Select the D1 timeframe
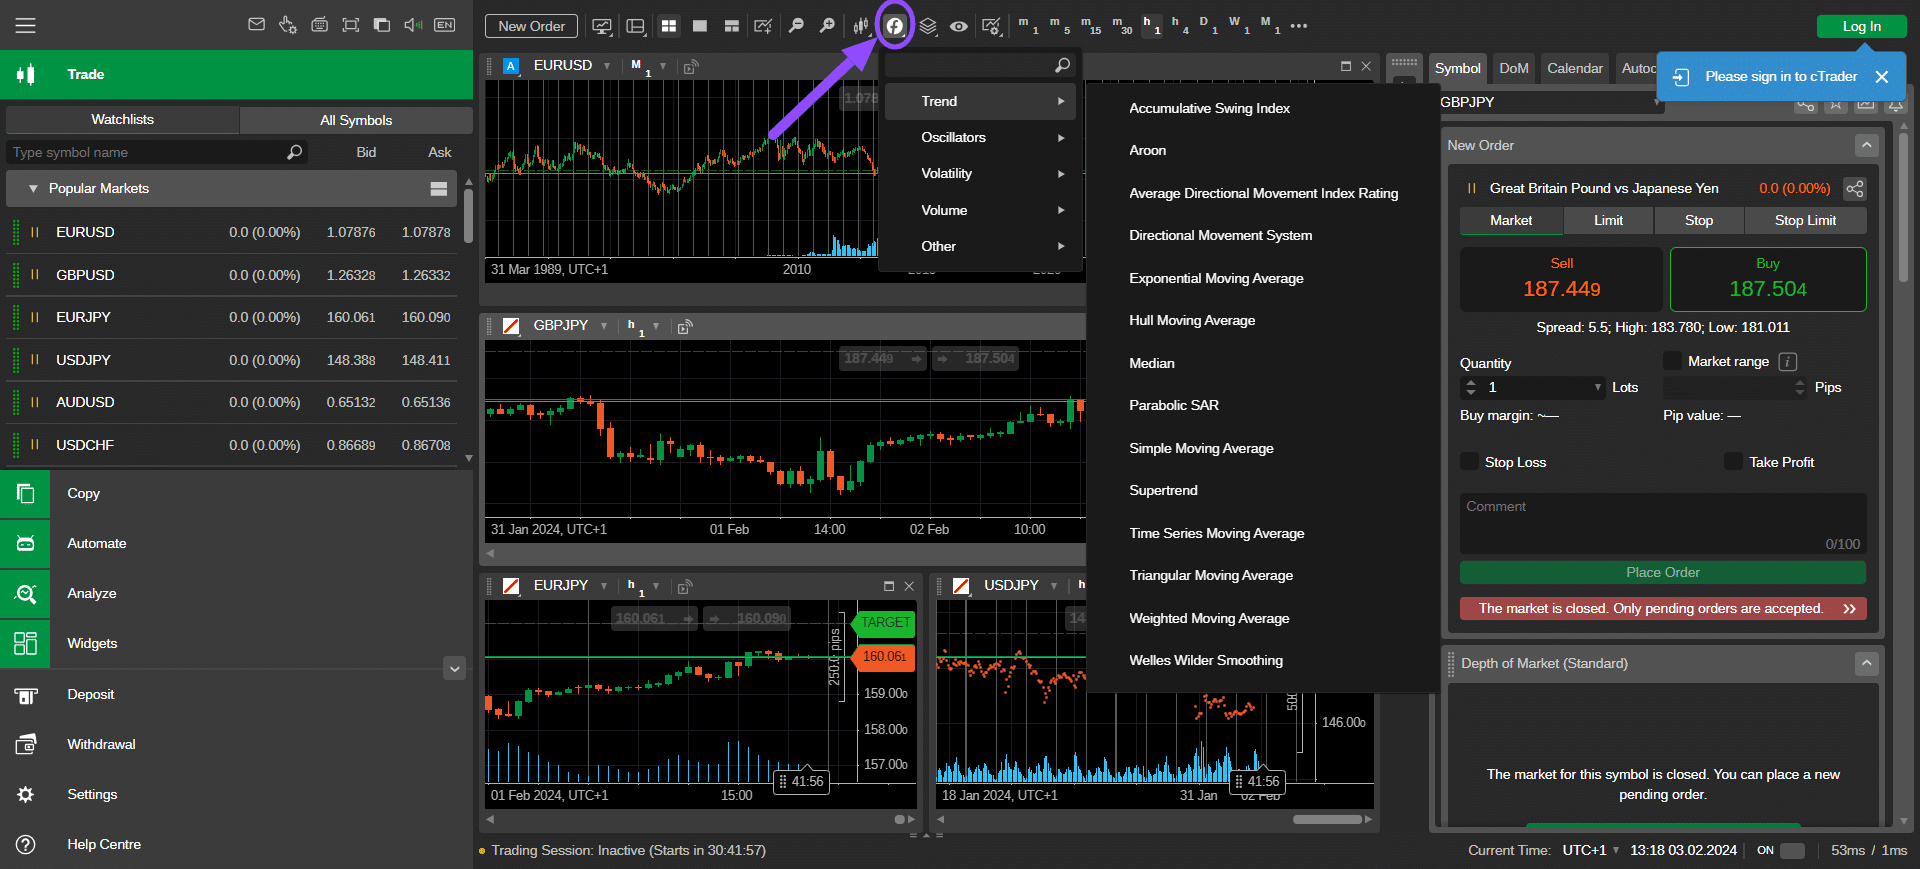 [x=1208, y=25]
